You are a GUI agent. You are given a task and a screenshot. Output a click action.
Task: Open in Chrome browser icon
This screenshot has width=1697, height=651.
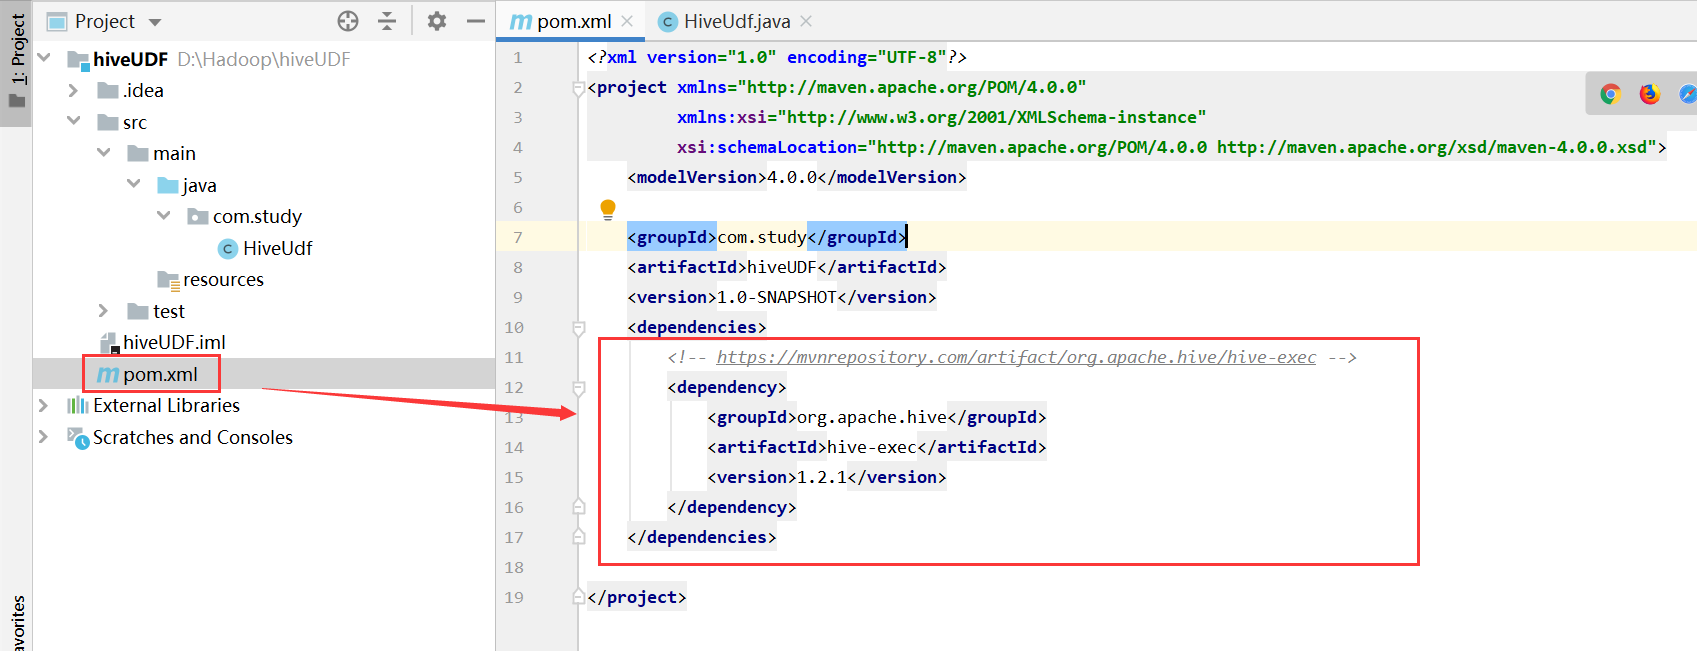pos(1610,94)
